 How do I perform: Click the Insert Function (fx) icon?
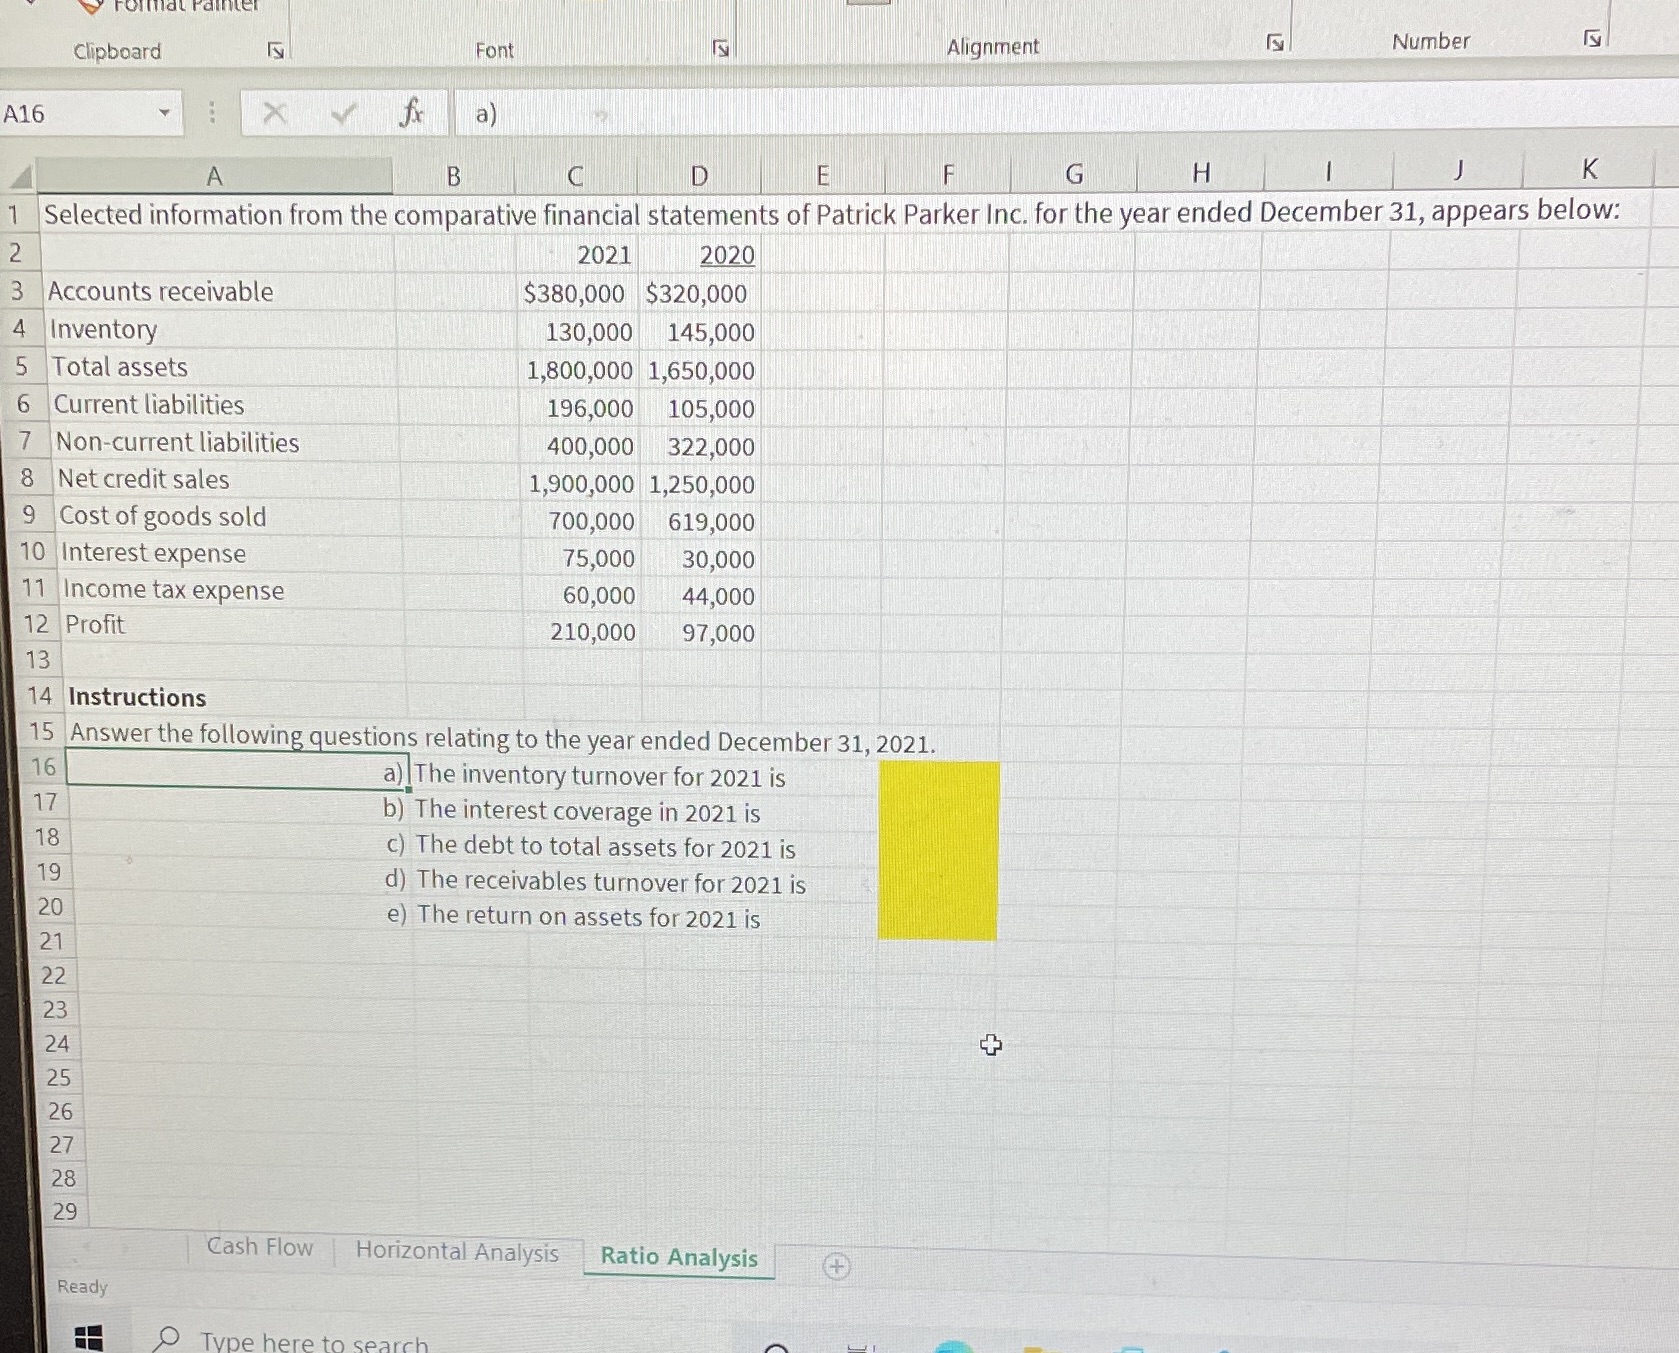[x=410, y=113]
